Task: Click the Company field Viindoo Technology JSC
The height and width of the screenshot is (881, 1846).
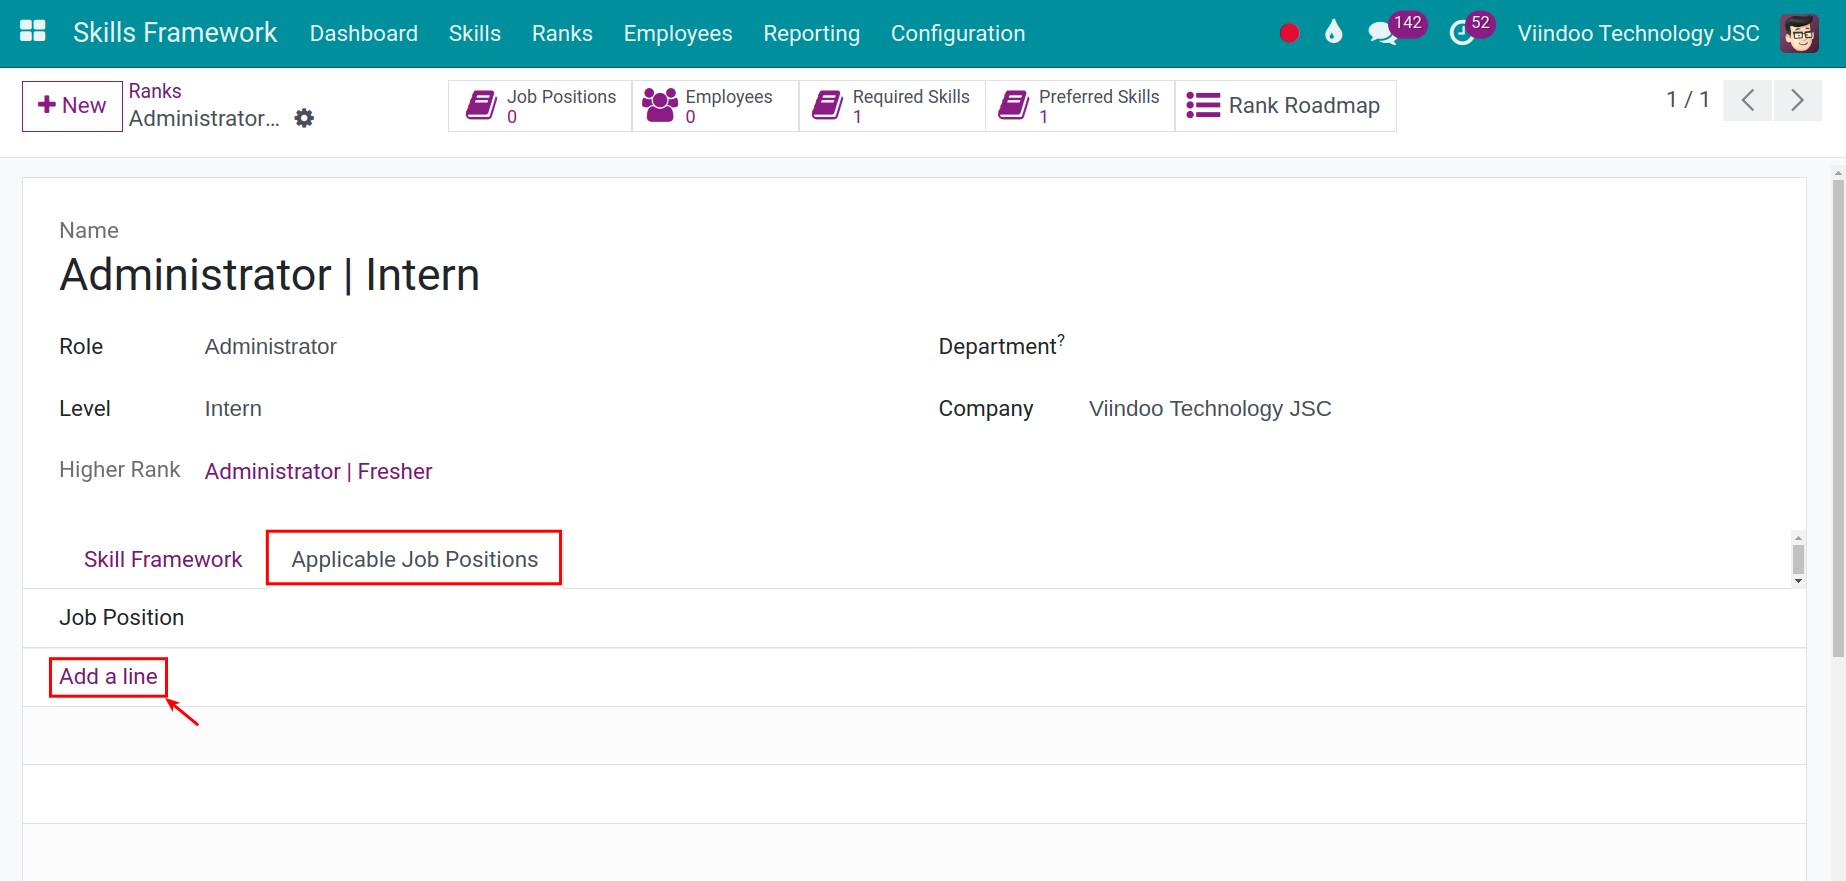Action: click(x=1210, y=409)
